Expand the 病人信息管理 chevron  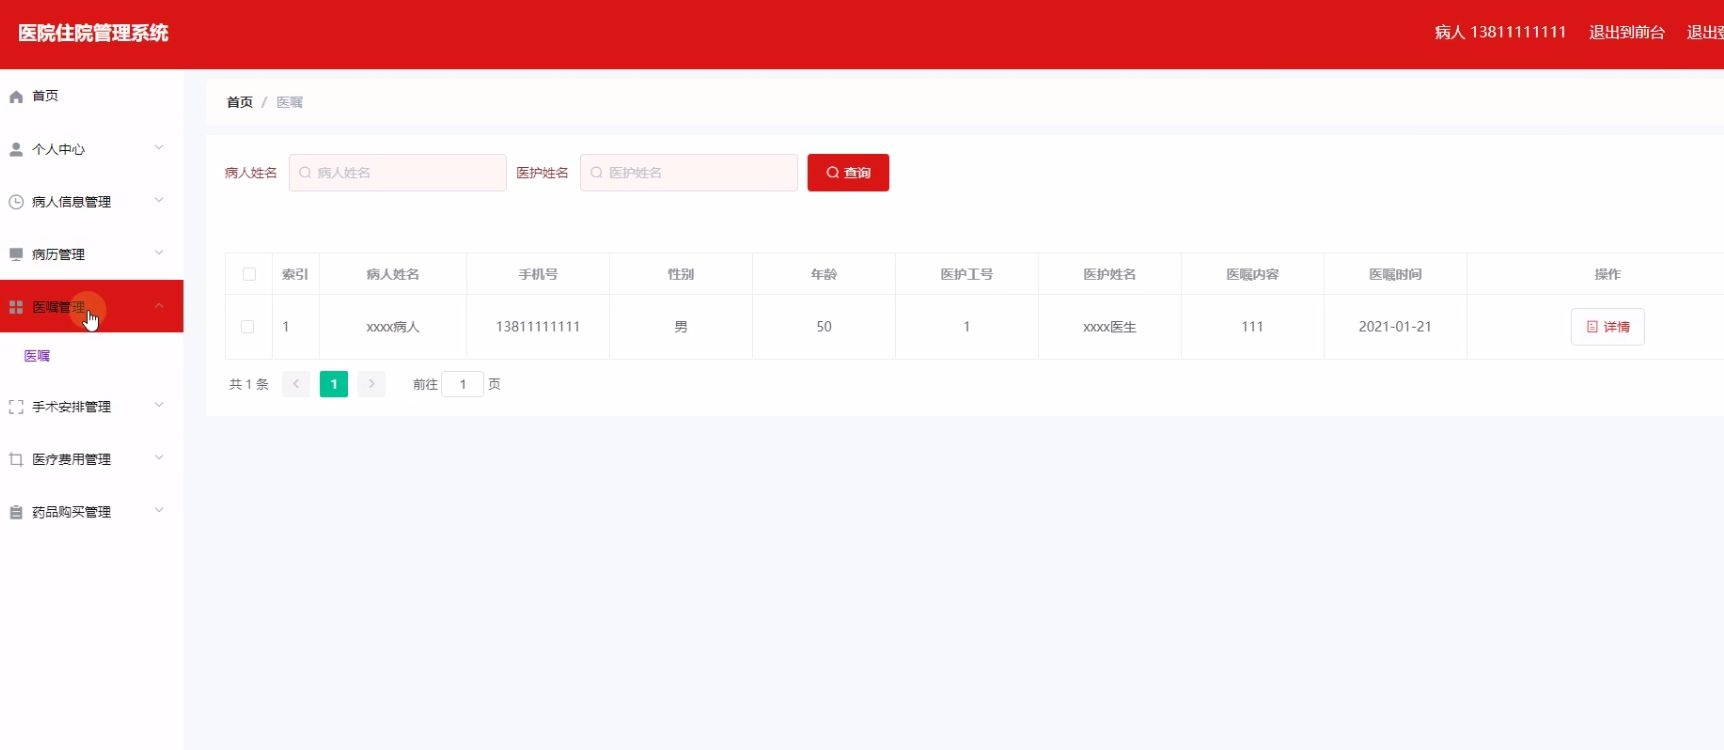(159, 201)
